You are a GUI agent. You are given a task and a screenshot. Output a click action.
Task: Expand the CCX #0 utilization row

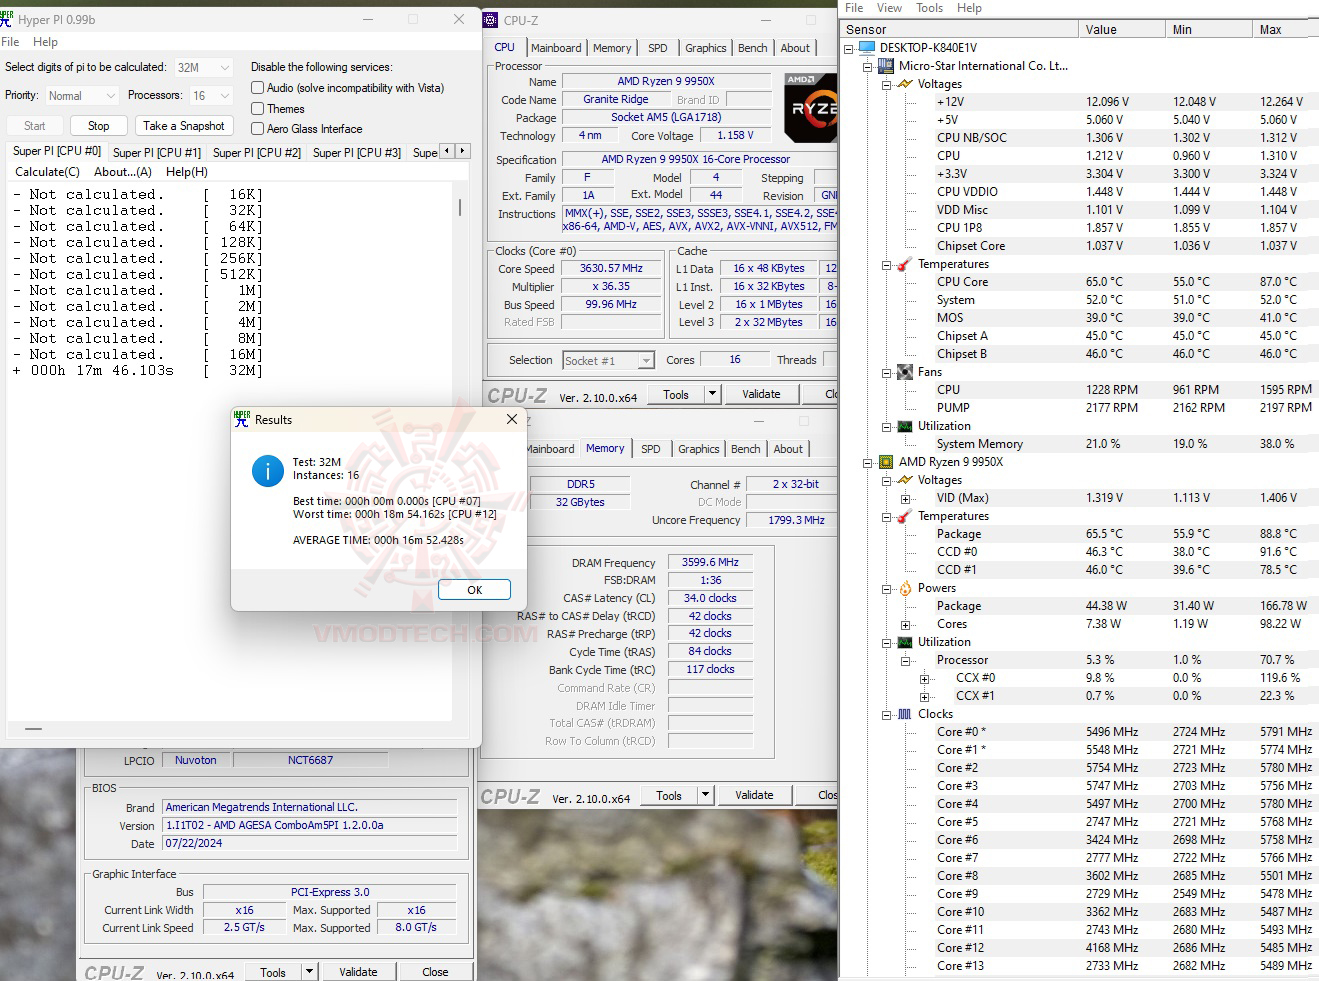coord(924,678)
